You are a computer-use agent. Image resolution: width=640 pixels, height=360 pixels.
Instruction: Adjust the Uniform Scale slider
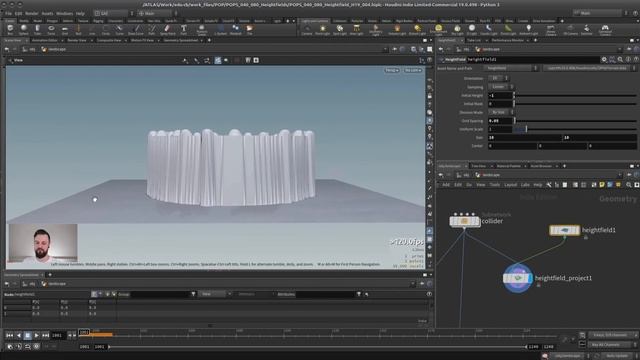tap(575, 129)
